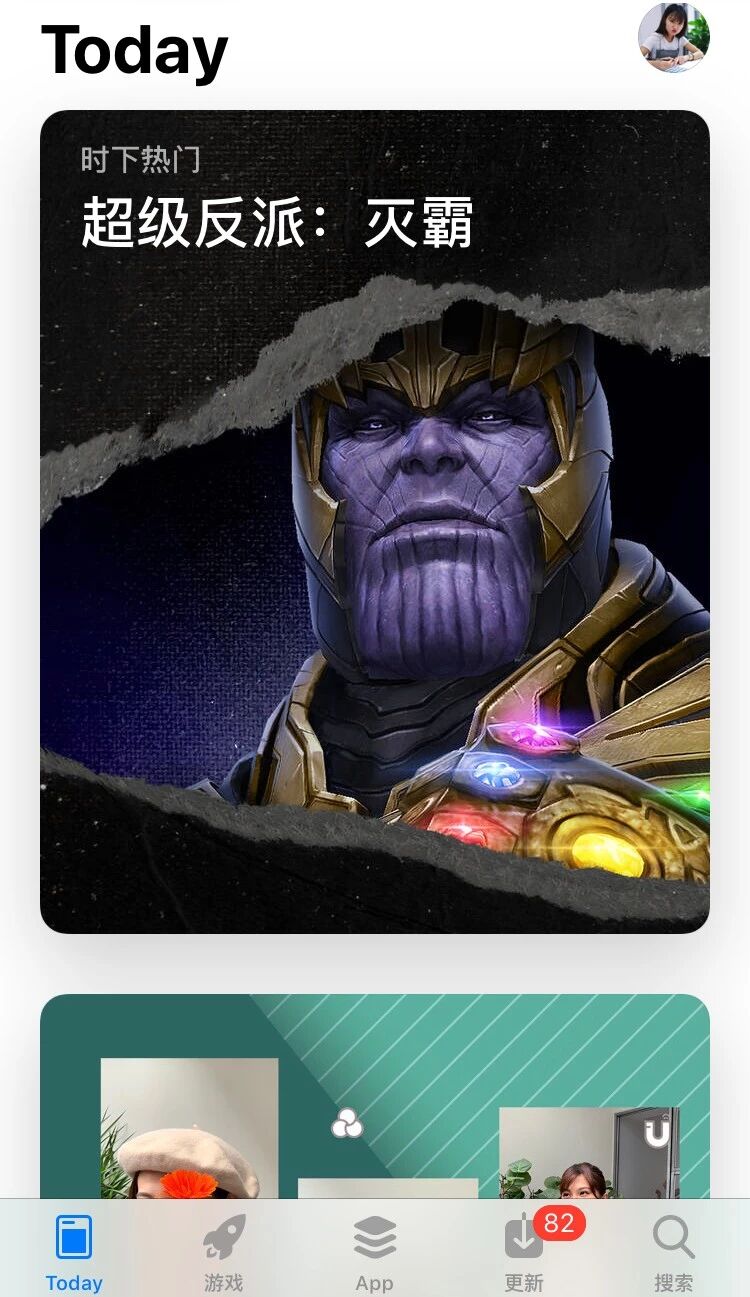Tap the beret girl photo thumbnail
The width and height of the screenshot is (750, 1297).
point(189,1128)
